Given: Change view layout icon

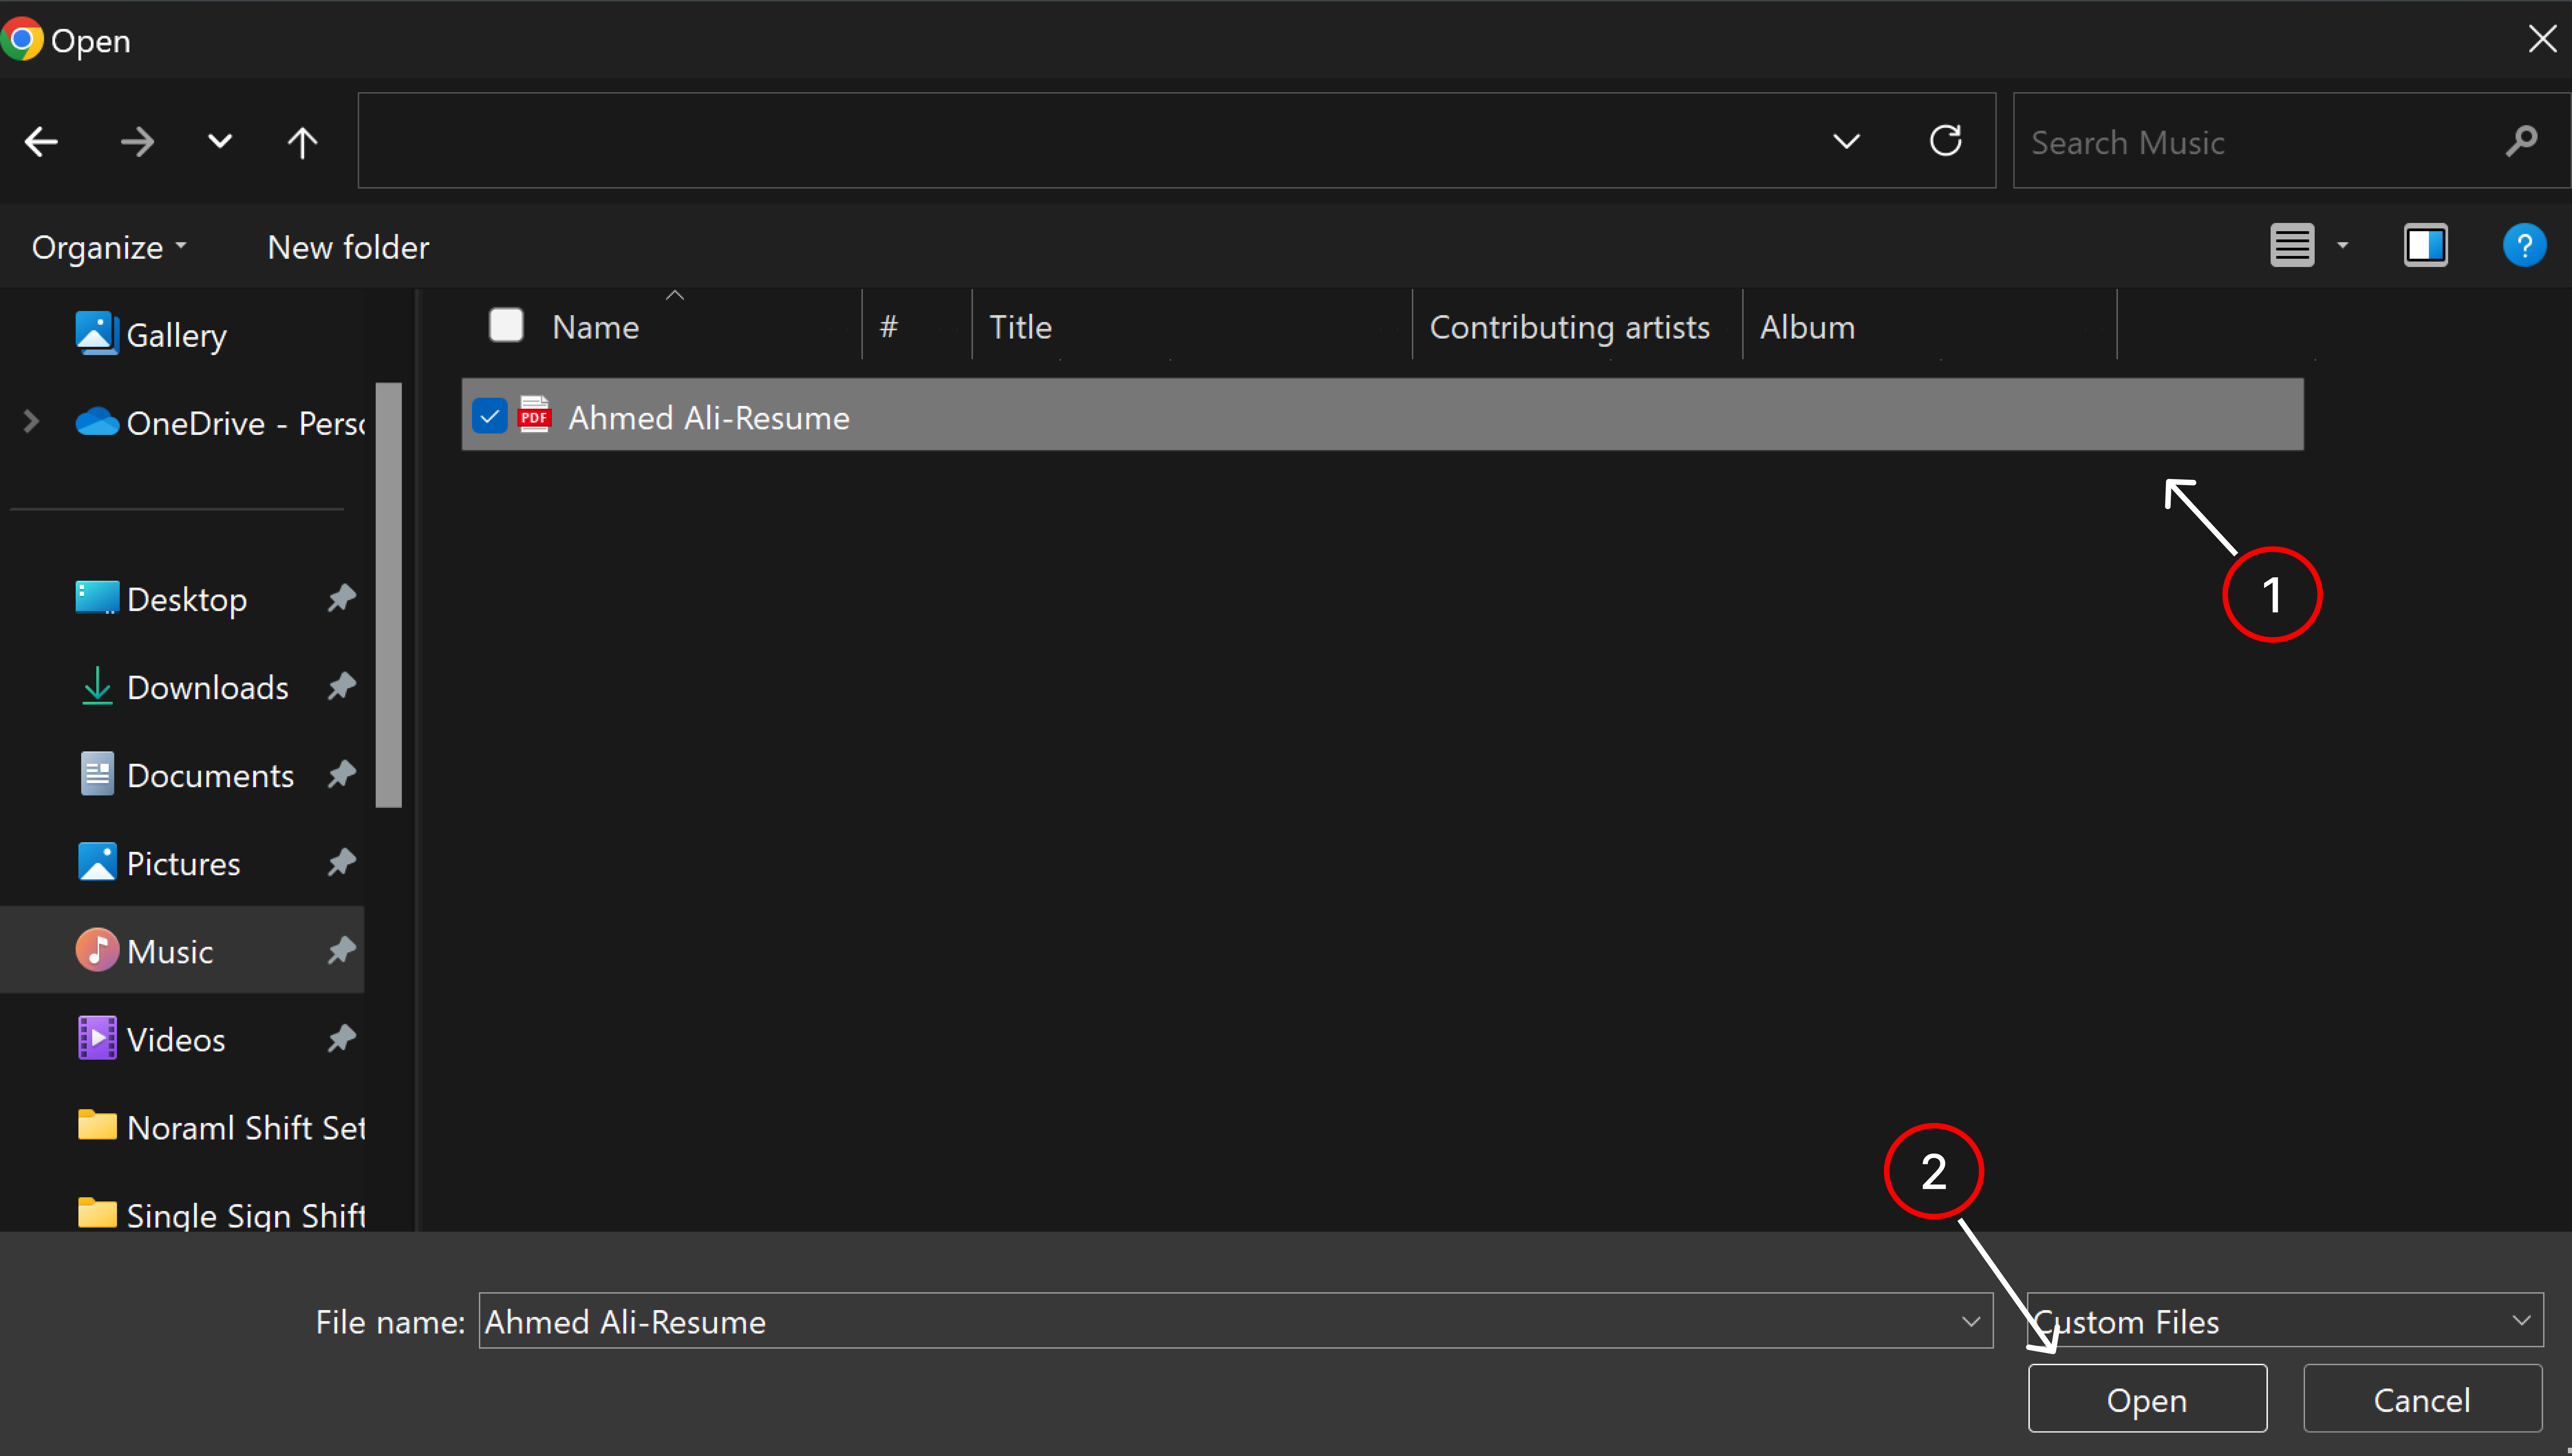Looking at the screenshot, I should point(2292,245).
